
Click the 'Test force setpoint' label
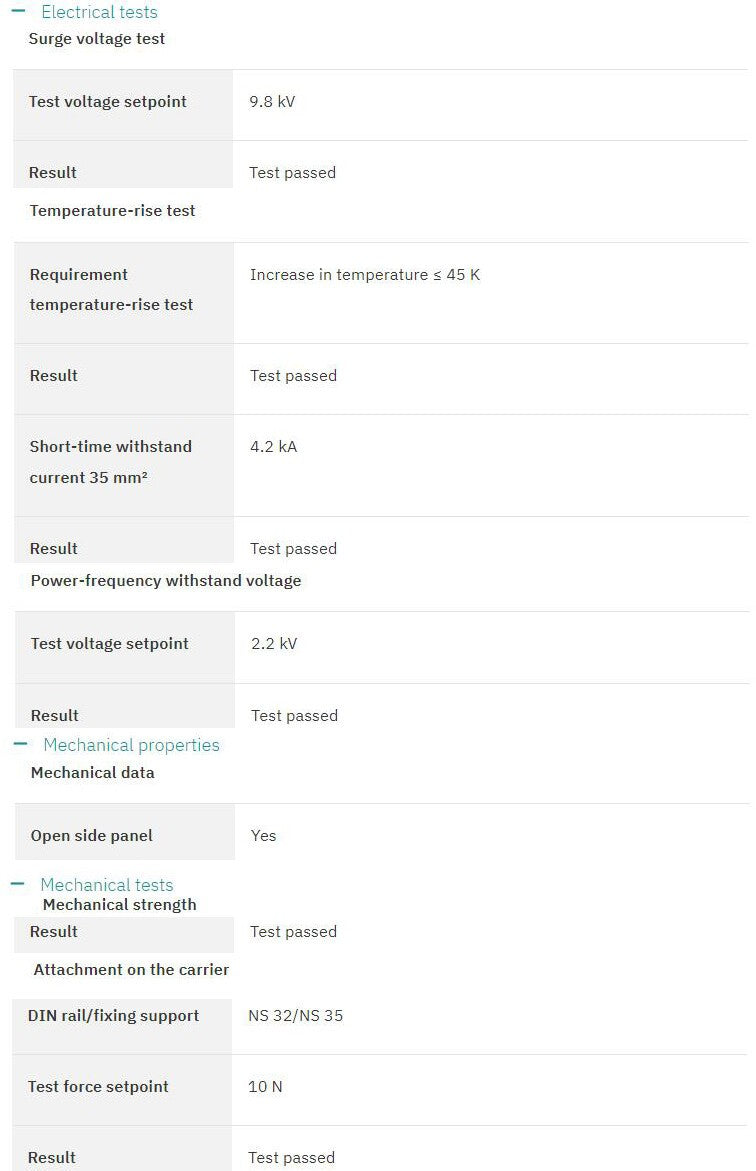point(98,1086)
